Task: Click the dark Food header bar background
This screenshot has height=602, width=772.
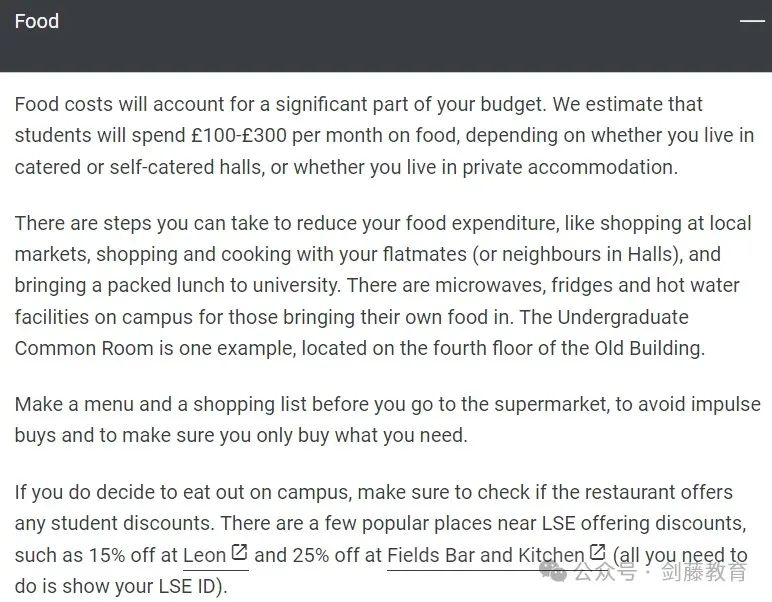Action: click(x=386, y=36)
